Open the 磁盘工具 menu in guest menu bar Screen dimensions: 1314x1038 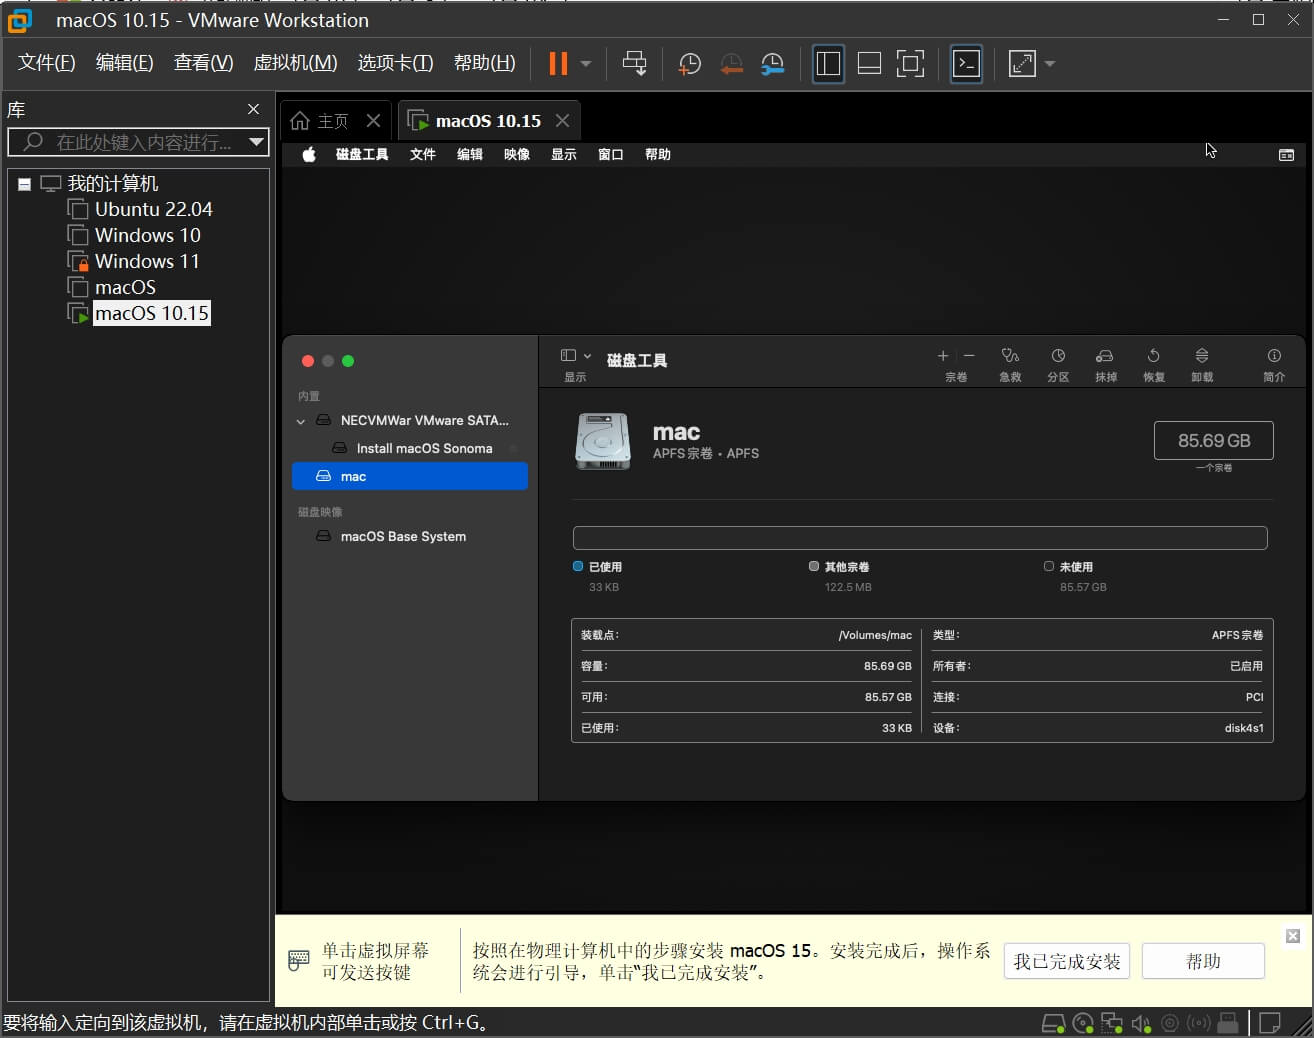tap(362, 154)
